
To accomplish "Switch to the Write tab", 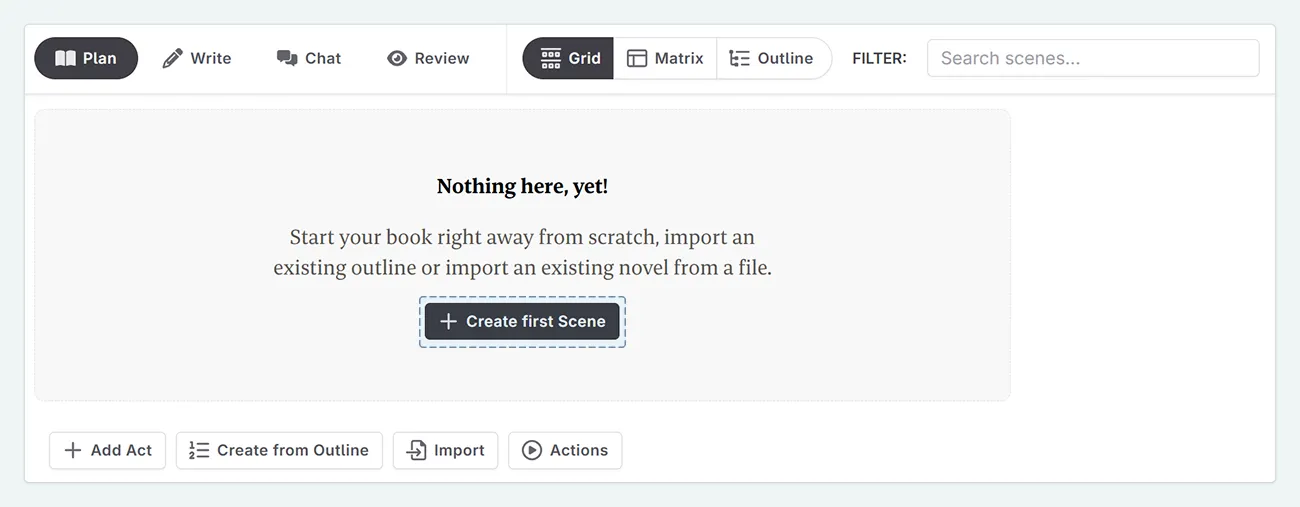I will pyautogui.click(x=197, y=58).
